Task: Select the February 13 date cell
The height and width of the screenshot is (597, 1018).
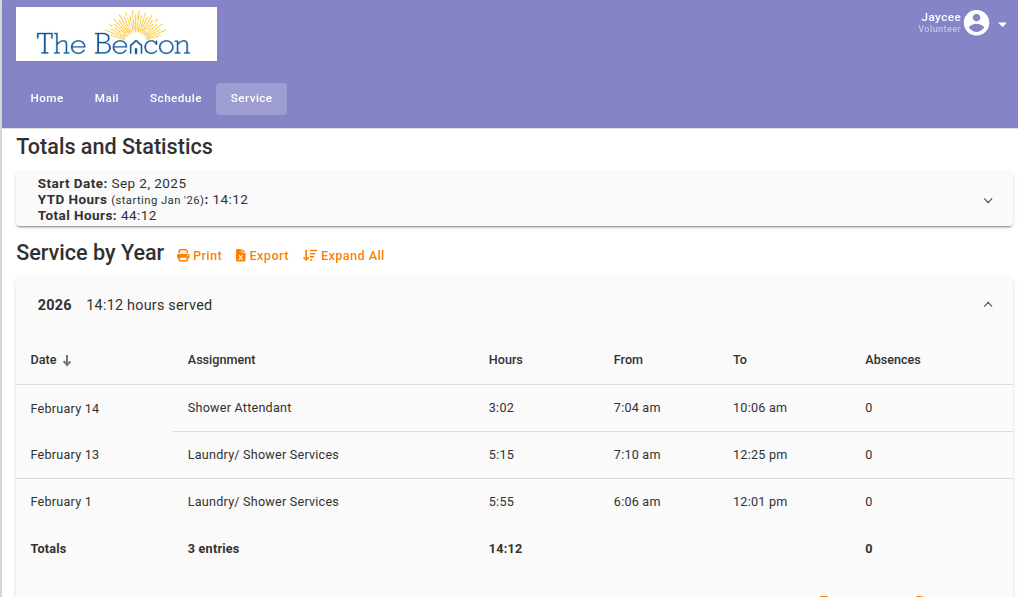Action: (x=65, y=455)
